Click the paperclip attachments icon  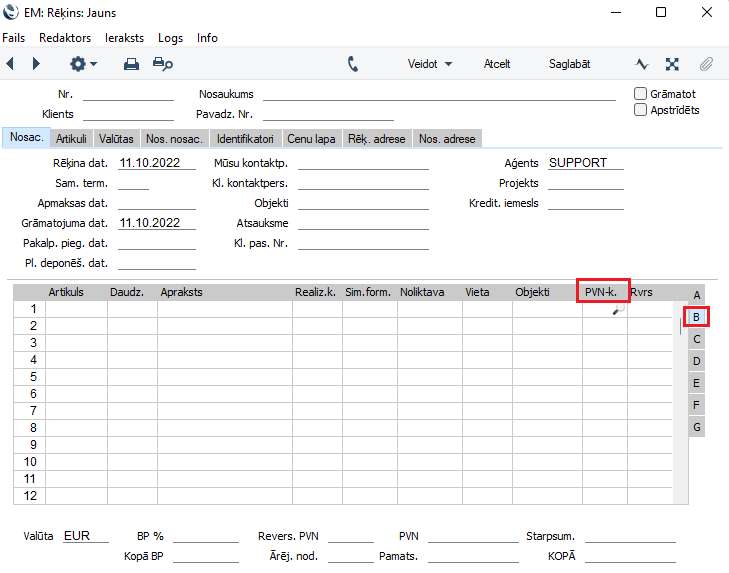(x=706, y=64)
